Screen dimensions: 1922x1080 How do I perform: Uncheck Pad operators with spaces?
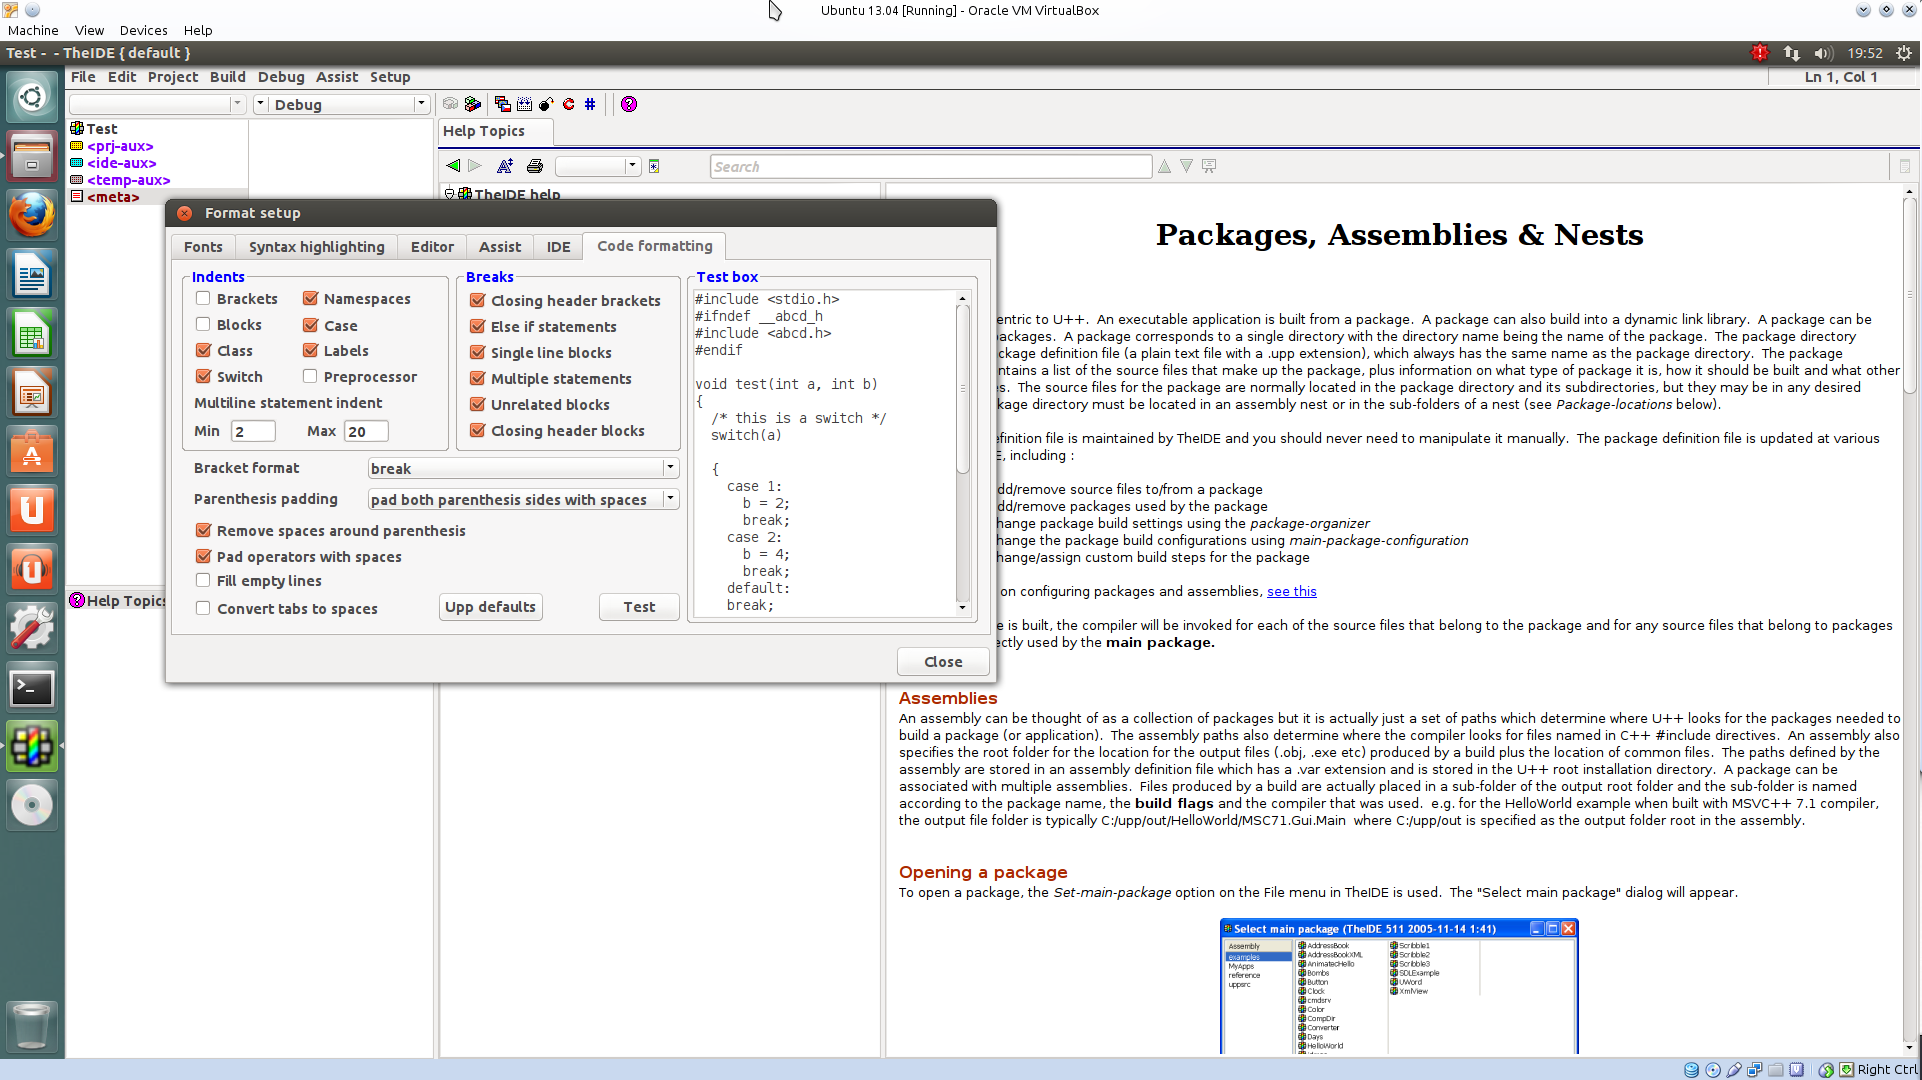[204, 556]
